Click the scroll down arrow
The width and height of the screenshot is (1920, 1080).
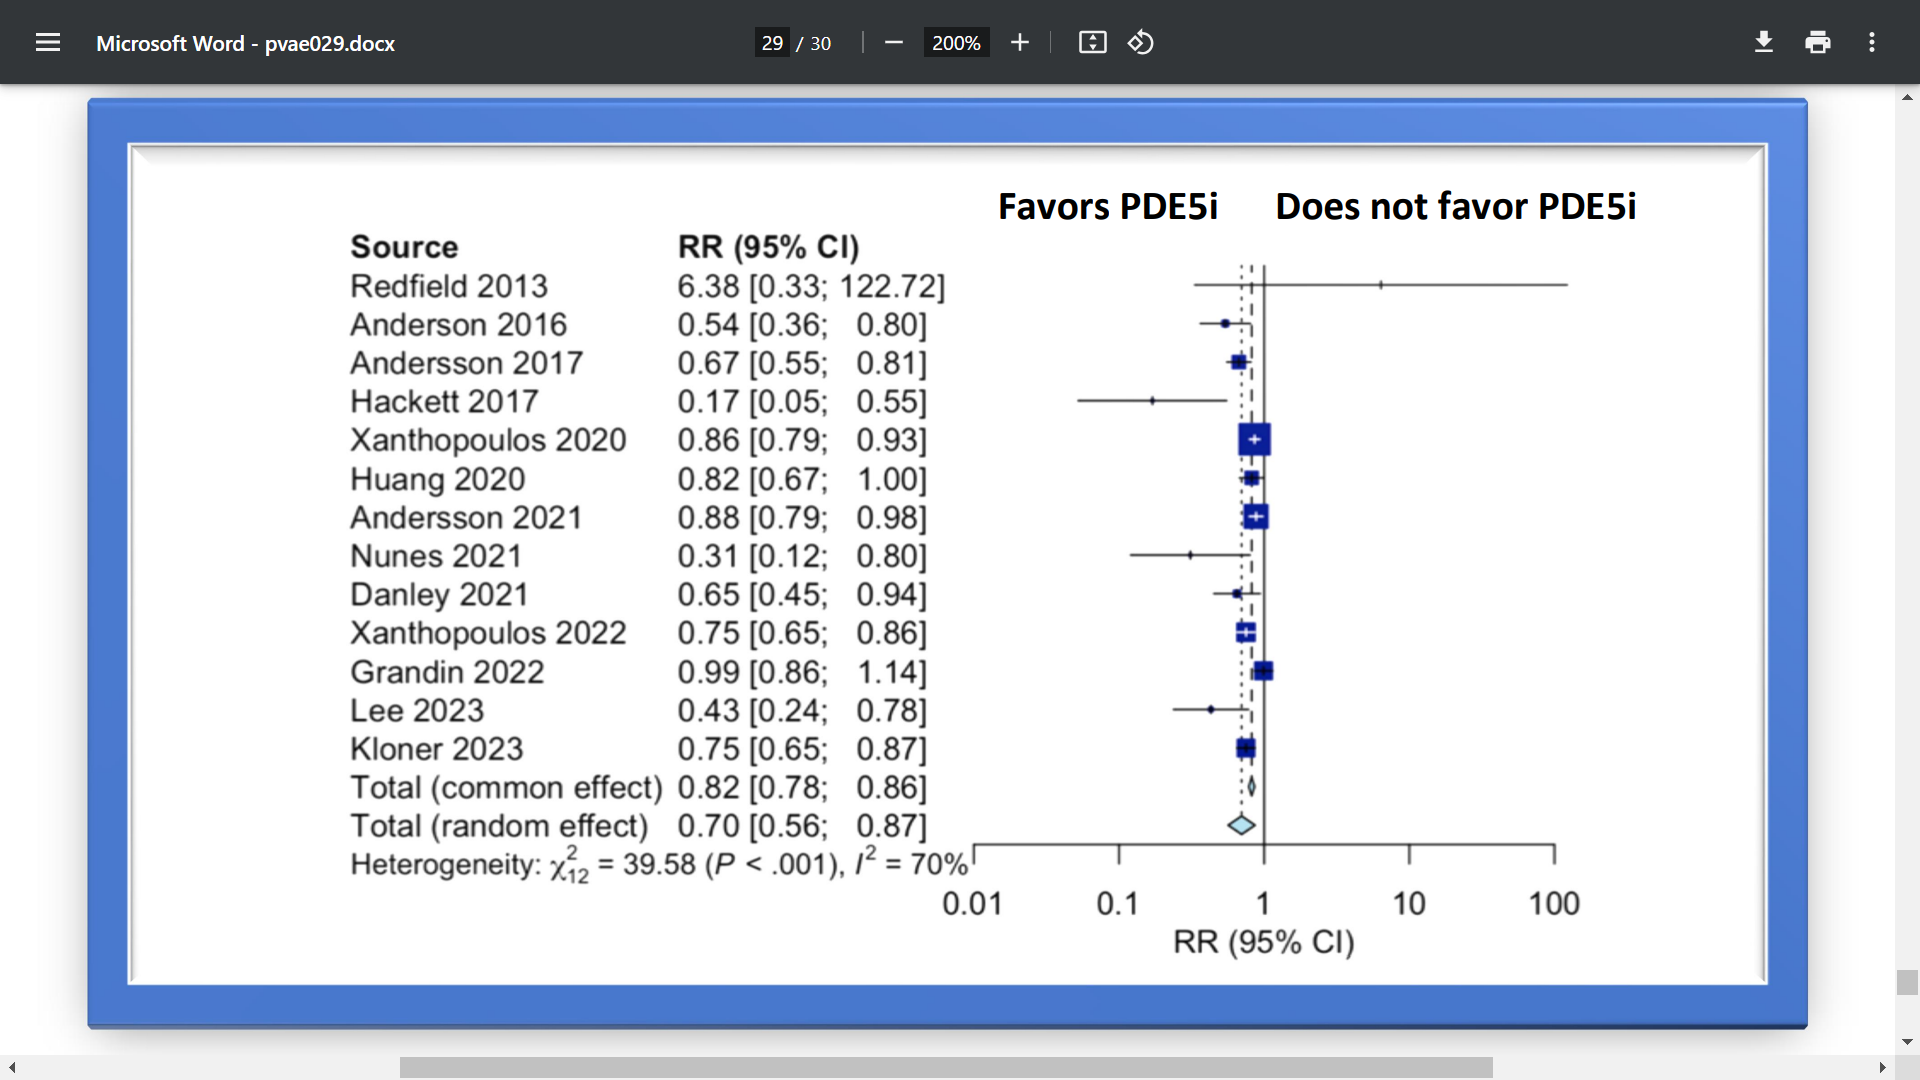click(x=1907, y=1042)
